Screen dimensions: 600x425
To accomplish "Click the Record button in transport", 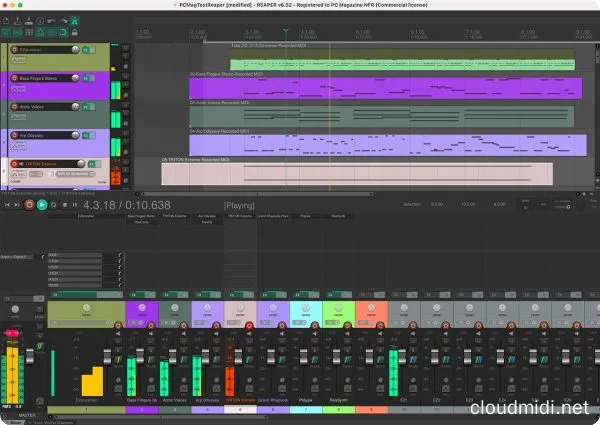I will tap(28, 204).
